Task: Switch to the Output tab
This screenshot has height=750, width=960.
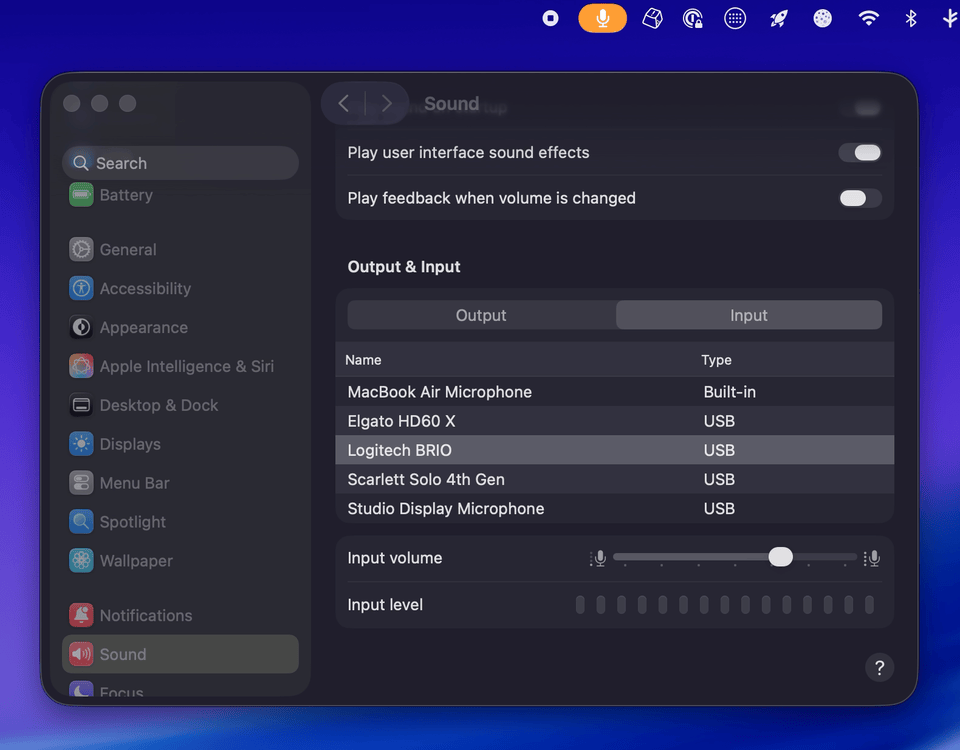Action: point(481,315)
